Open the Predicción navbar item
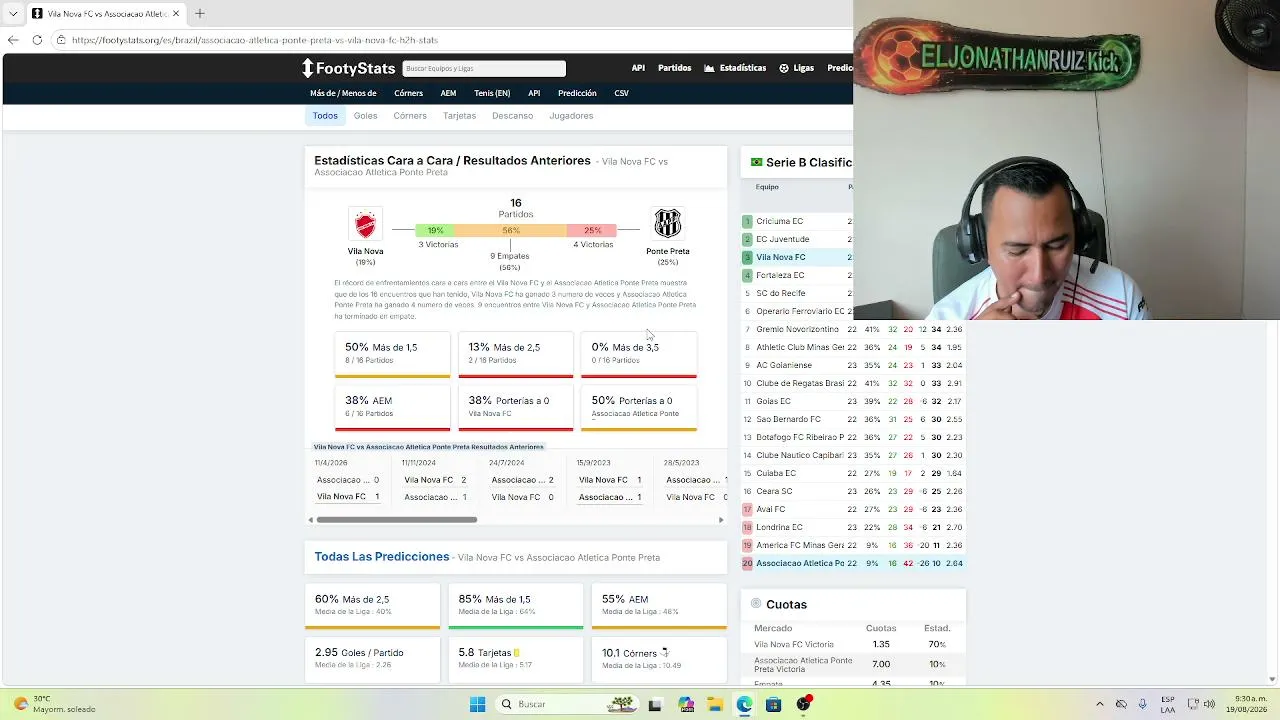The width and height of the screenshot is (1280, 720). pyautogui.click(x=577, y=93)
